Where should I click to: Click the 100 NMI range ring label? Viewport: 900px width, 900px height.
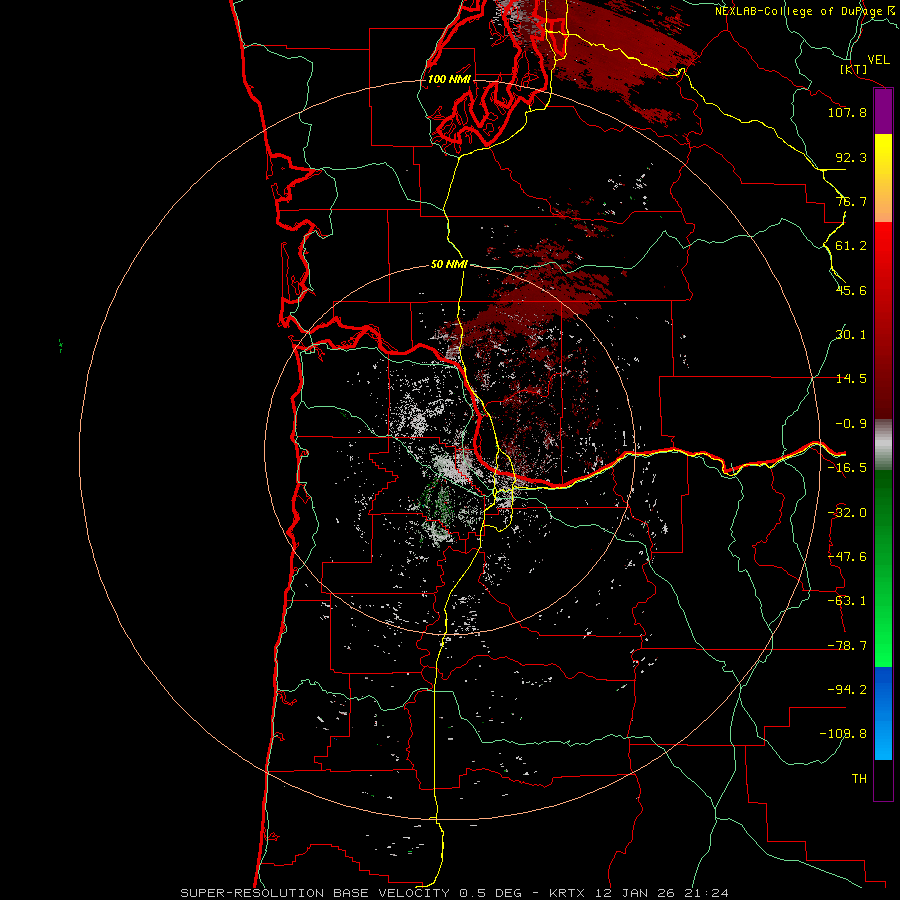(x=449, y=79)
